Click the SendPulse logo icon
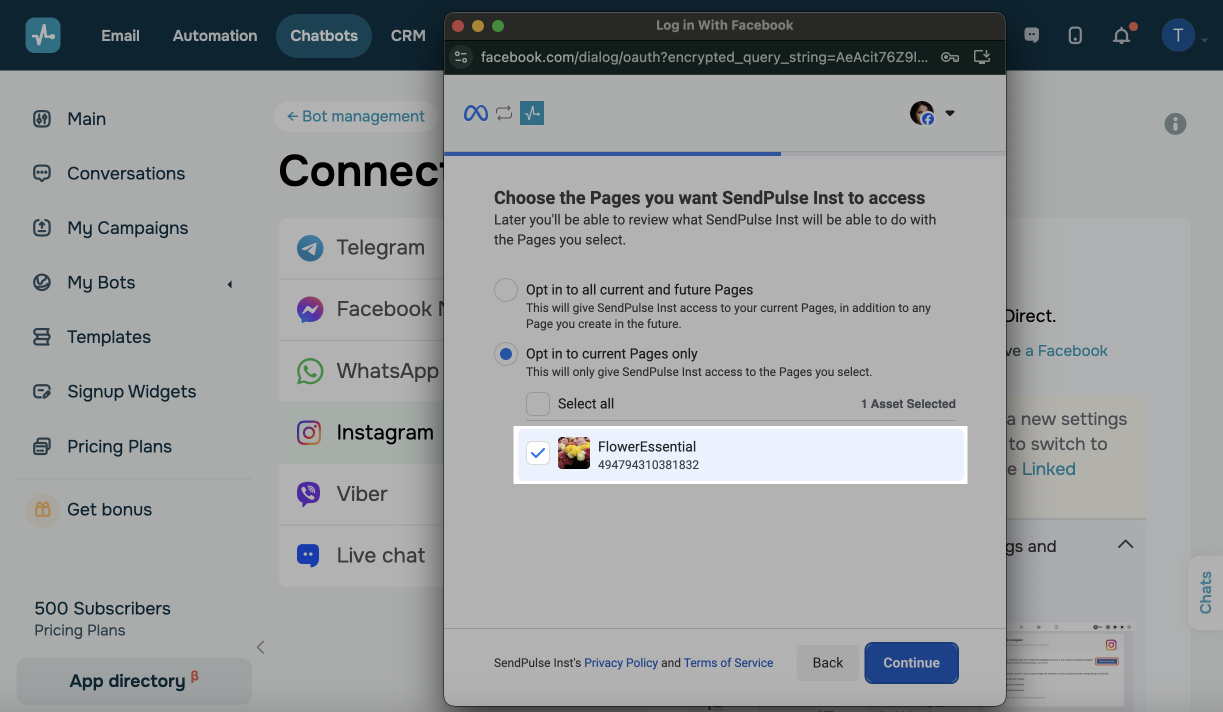The image size is (1223, 712). click(43, 35)
